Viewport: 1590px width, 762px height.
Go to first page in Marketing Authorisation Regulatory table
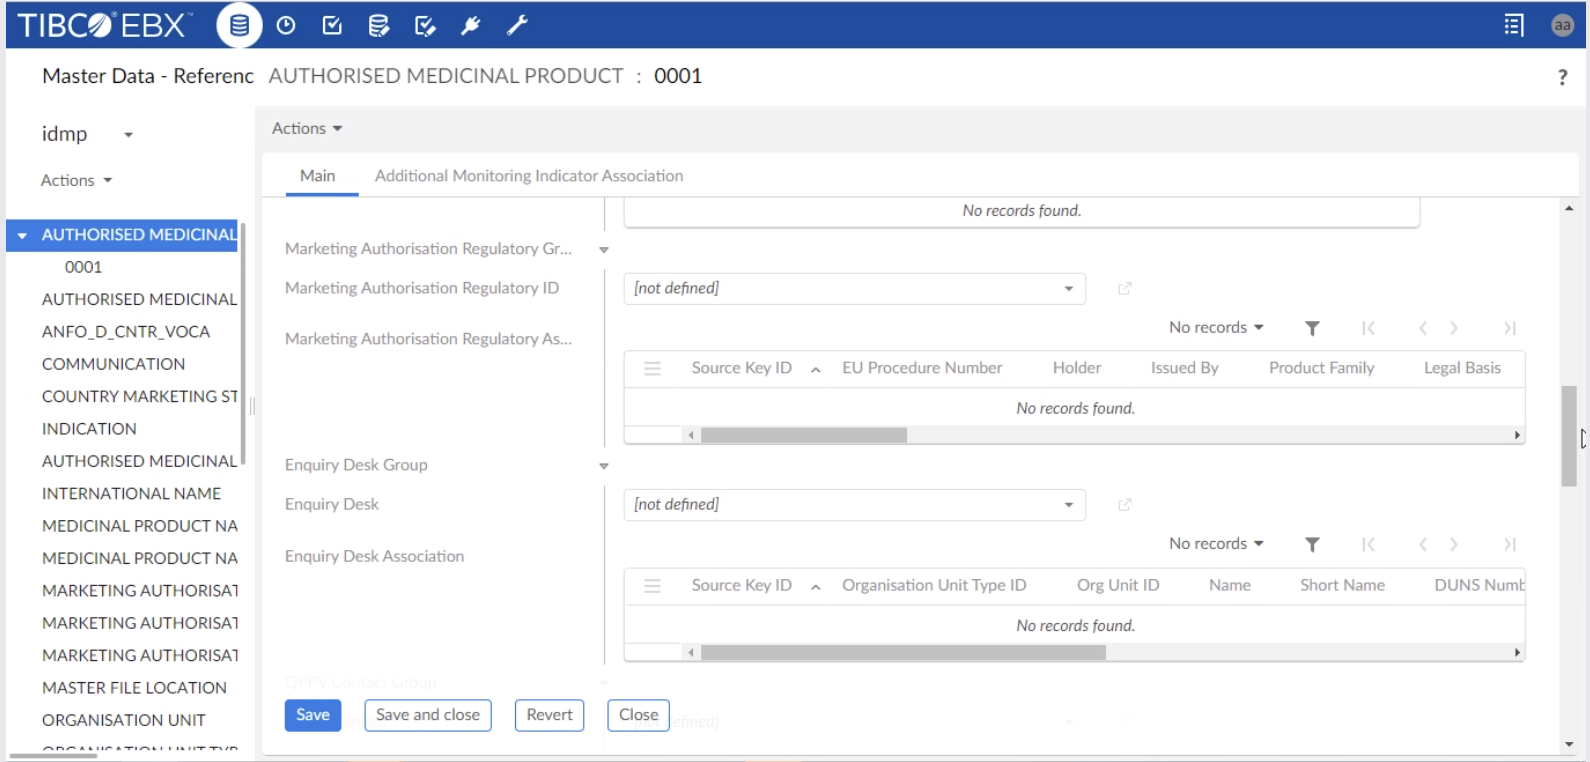(x=1368, y=328)
